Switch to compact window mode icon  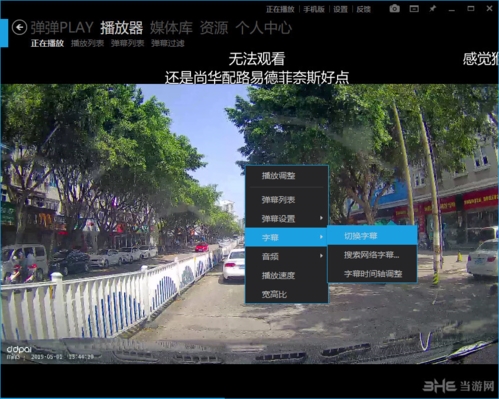[x=414, y=9]
